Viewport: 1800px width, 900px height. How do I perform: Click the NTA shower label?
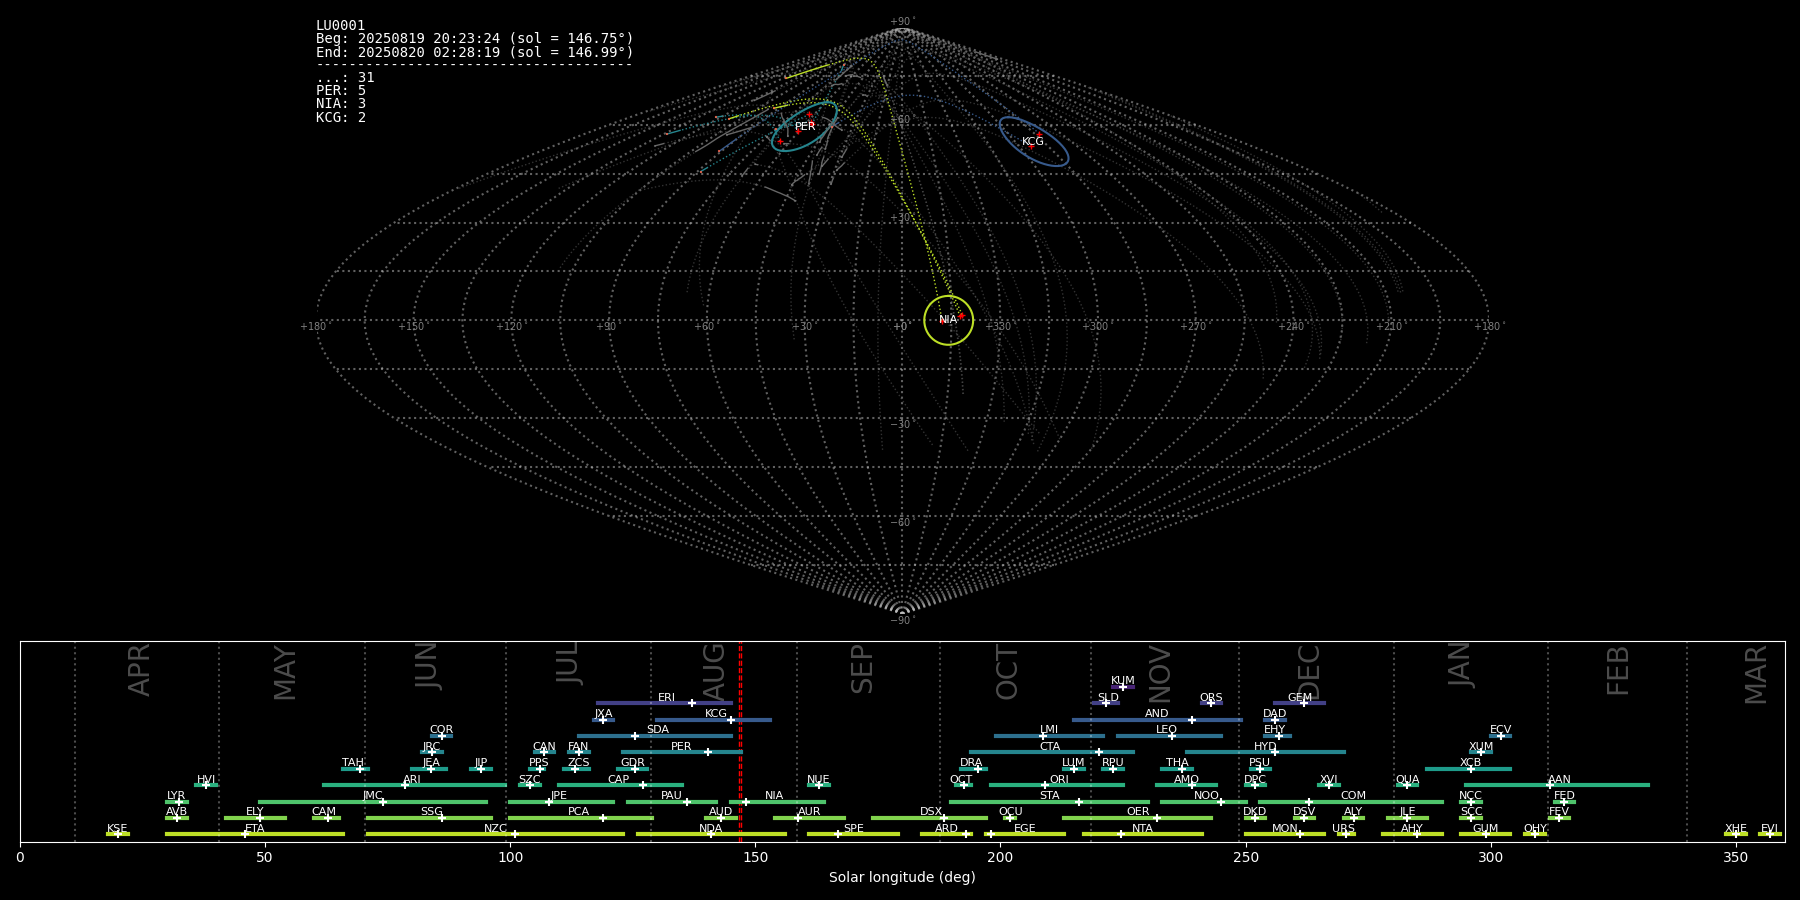[x=1142, y=829]
